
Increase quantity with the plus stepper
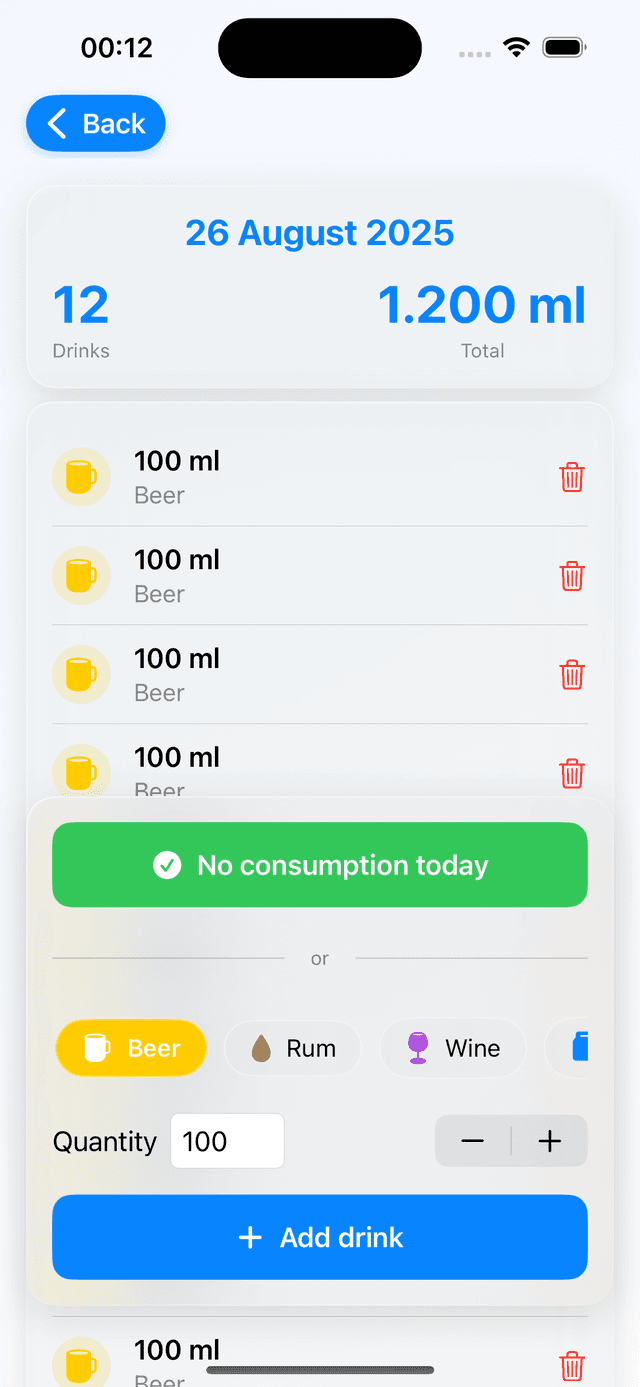pos(548,1141)
